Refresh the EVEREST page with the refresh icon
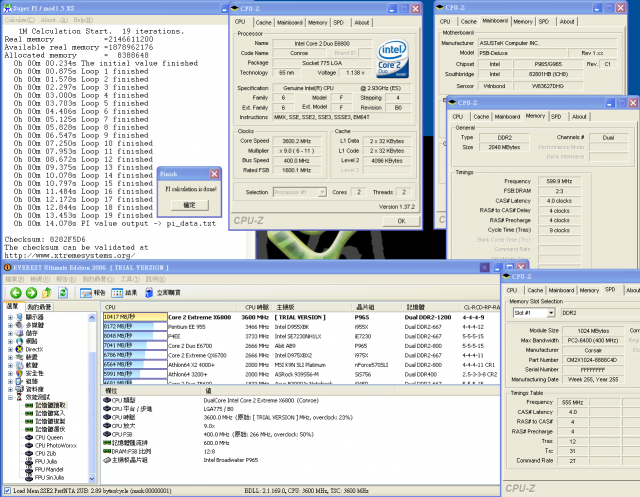The height and width of the screenshot is (497, 640). (63, 292)
